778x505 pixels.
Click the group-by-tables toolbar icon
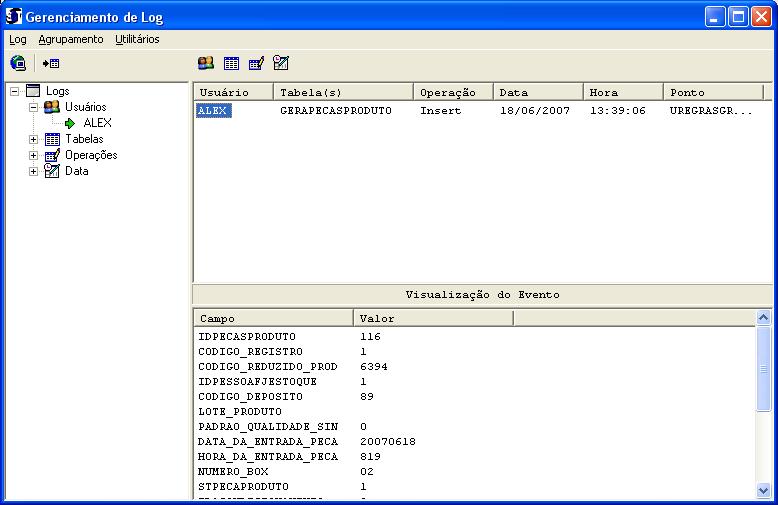(231, 63)
